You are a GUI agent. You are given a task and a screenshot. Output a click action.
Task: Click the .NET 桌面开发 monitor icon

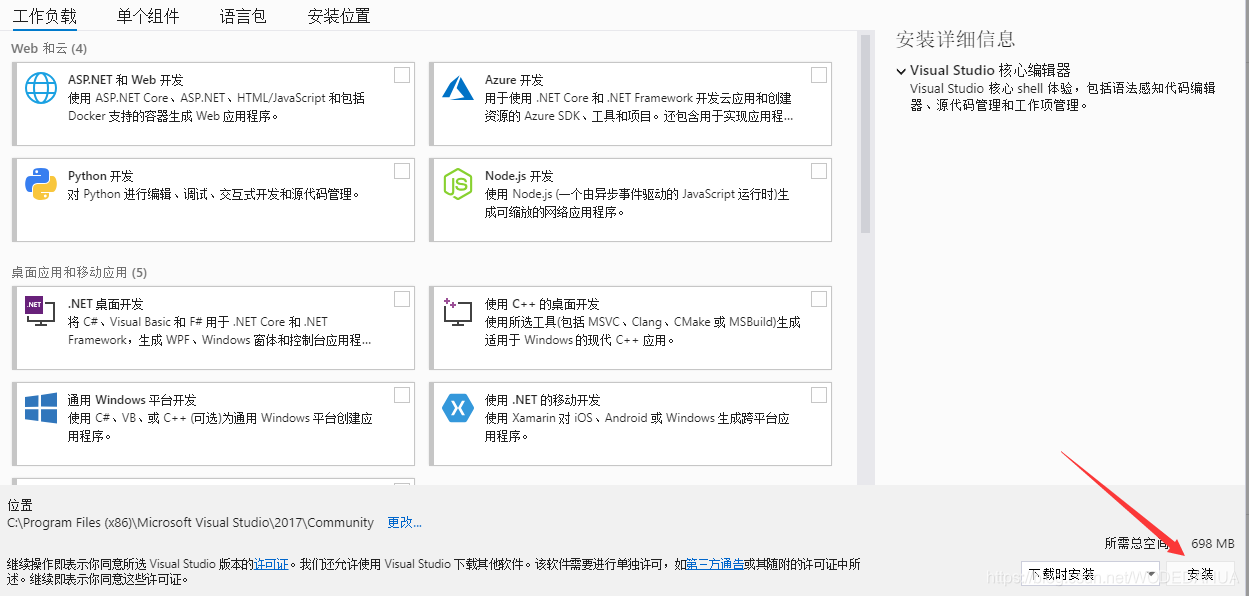tap(40, 312)
